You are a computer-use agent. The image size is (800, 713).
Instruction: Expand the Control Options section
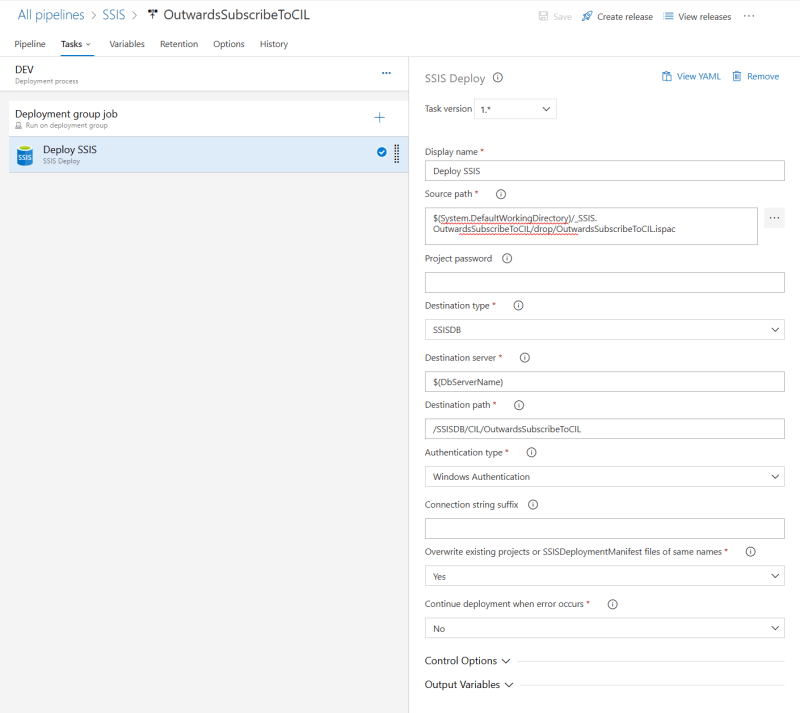coord(467,661)
